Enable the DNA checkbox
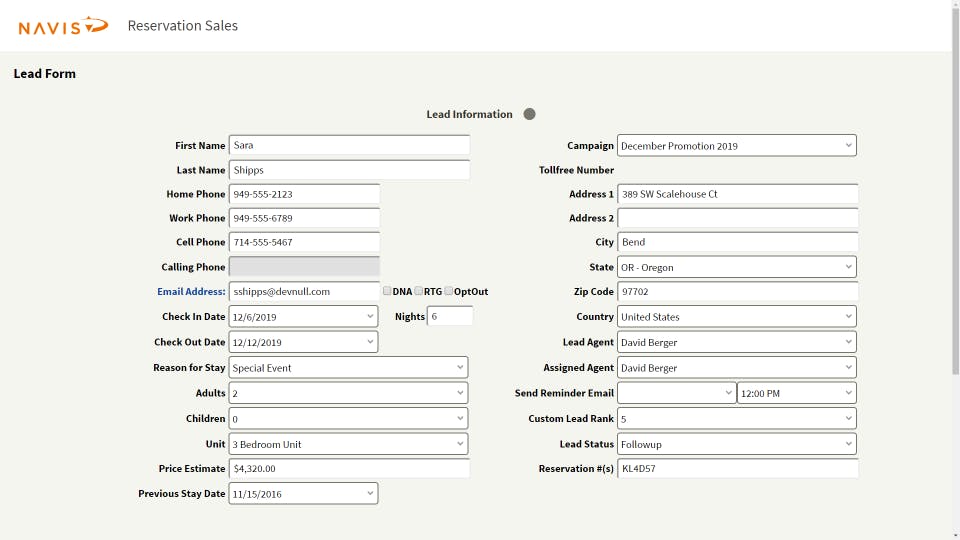The height and width of the screenshot is (540, 960). point(388,291)
